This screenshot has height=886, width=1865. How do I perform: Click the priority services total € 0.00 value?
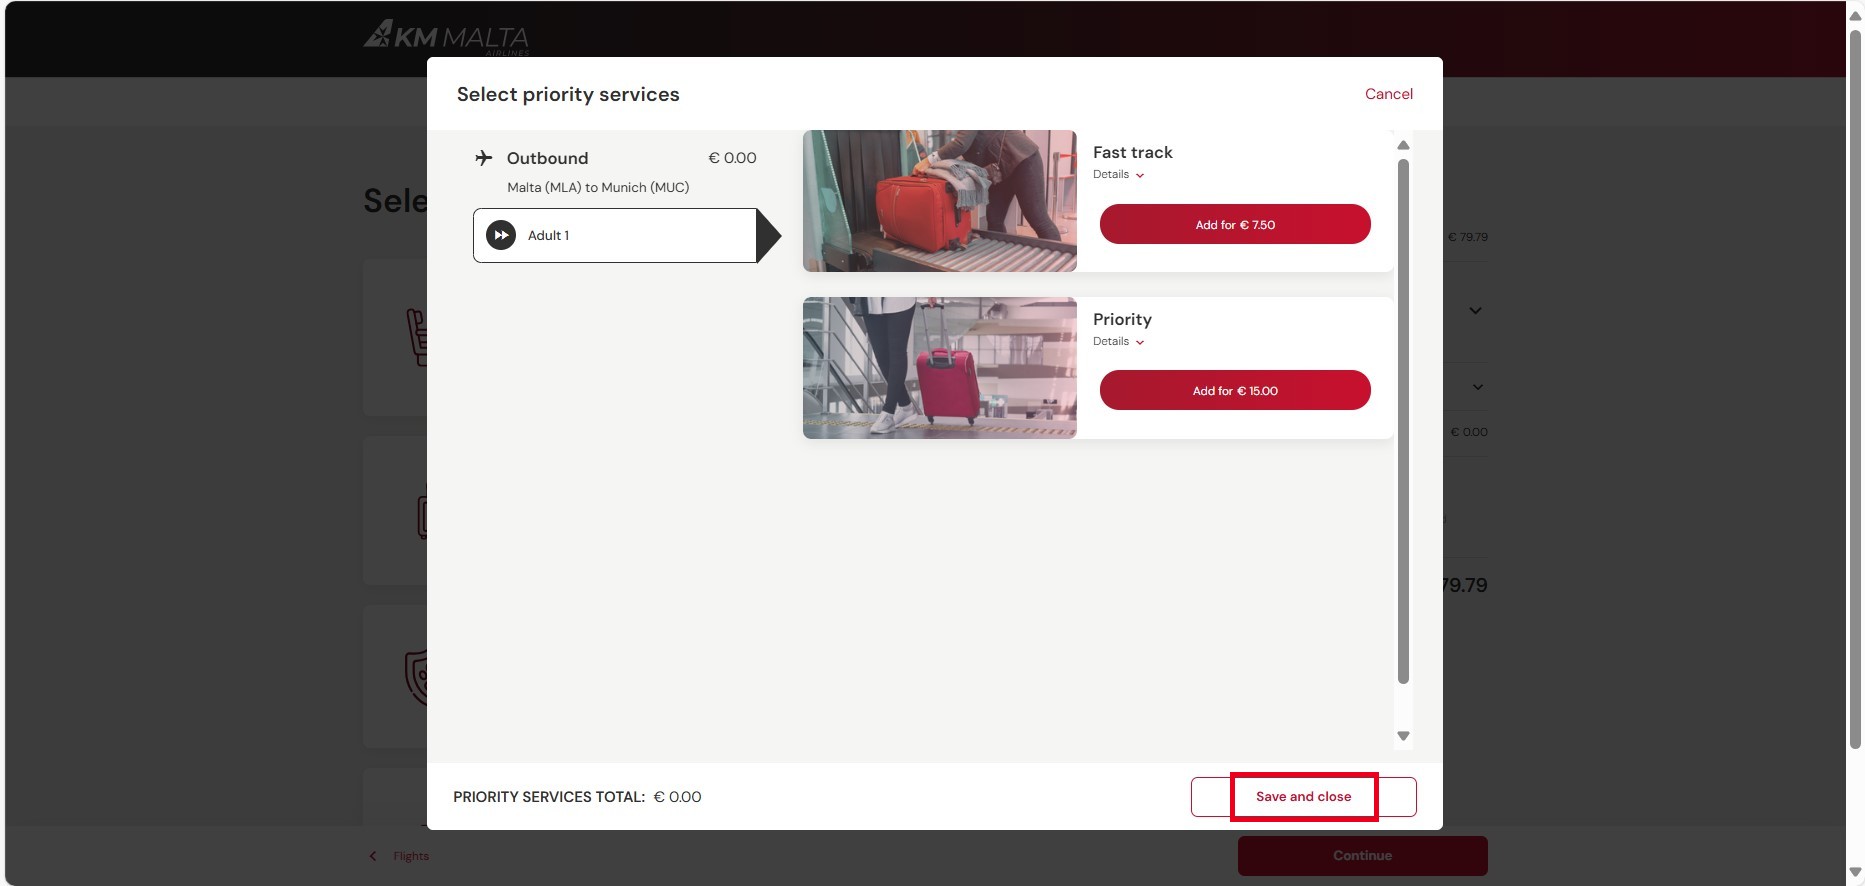point(677,797)
